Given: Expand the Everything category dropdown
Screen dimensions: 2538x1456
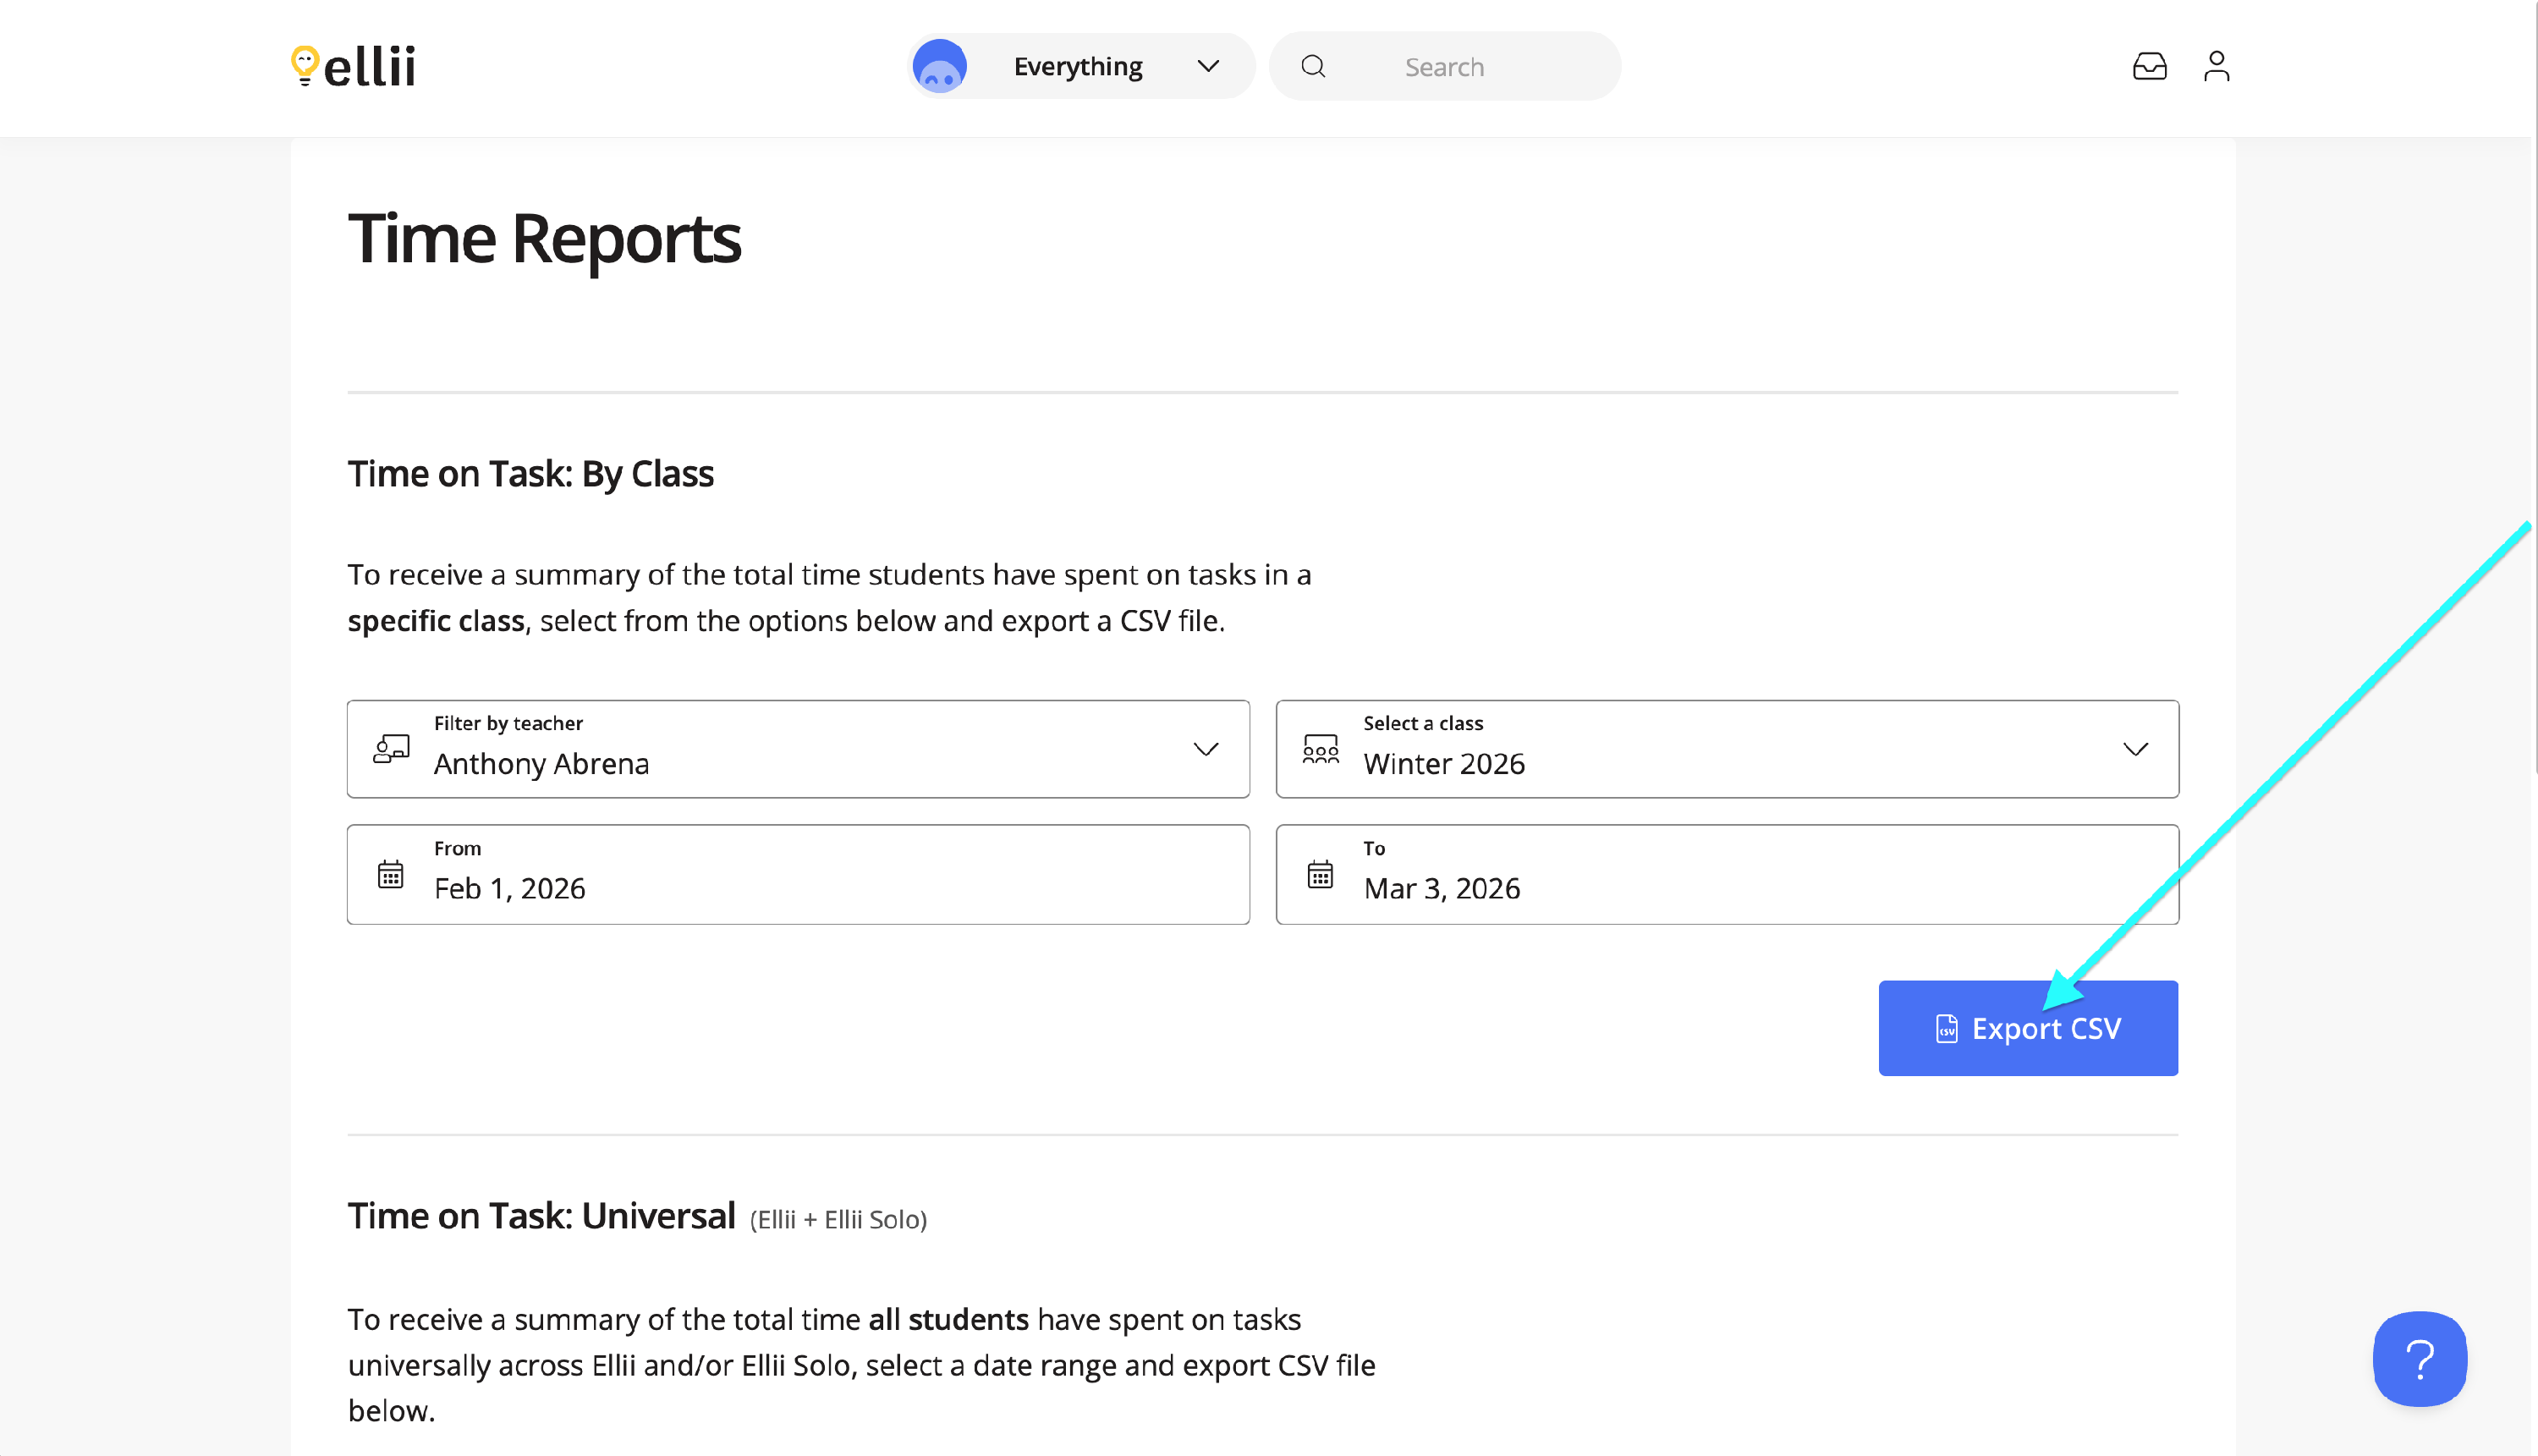Looking at the screenshot, I should 1208,66.
